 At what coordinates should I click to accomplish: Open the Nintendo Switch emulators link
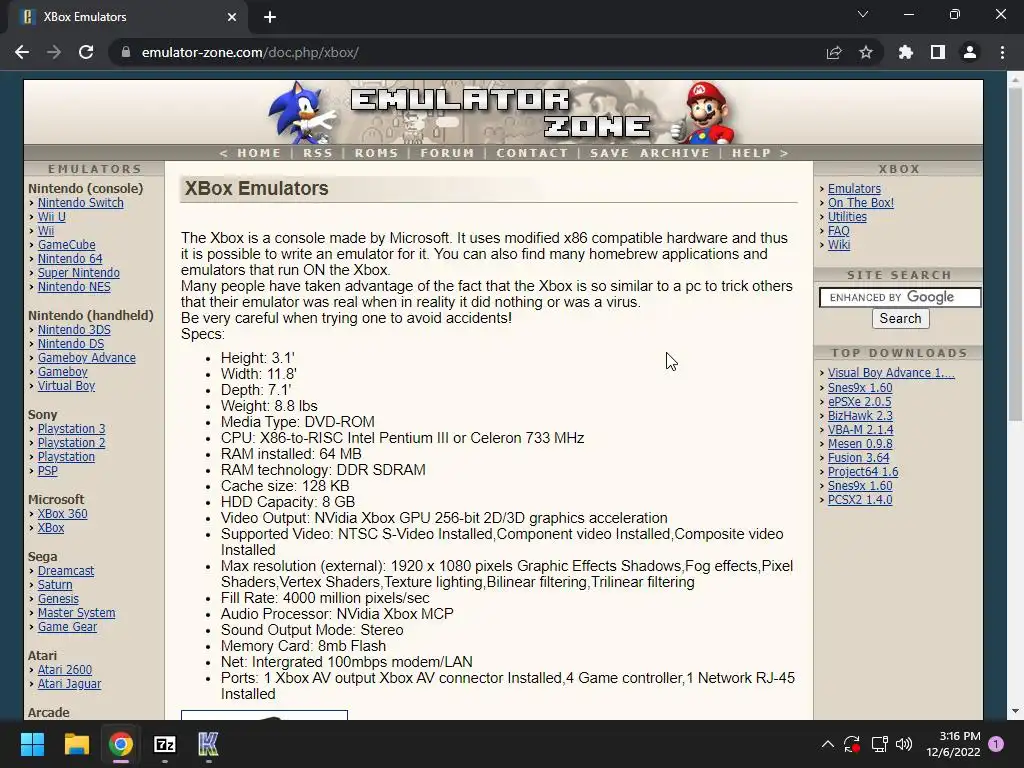(x=80, y=202)
